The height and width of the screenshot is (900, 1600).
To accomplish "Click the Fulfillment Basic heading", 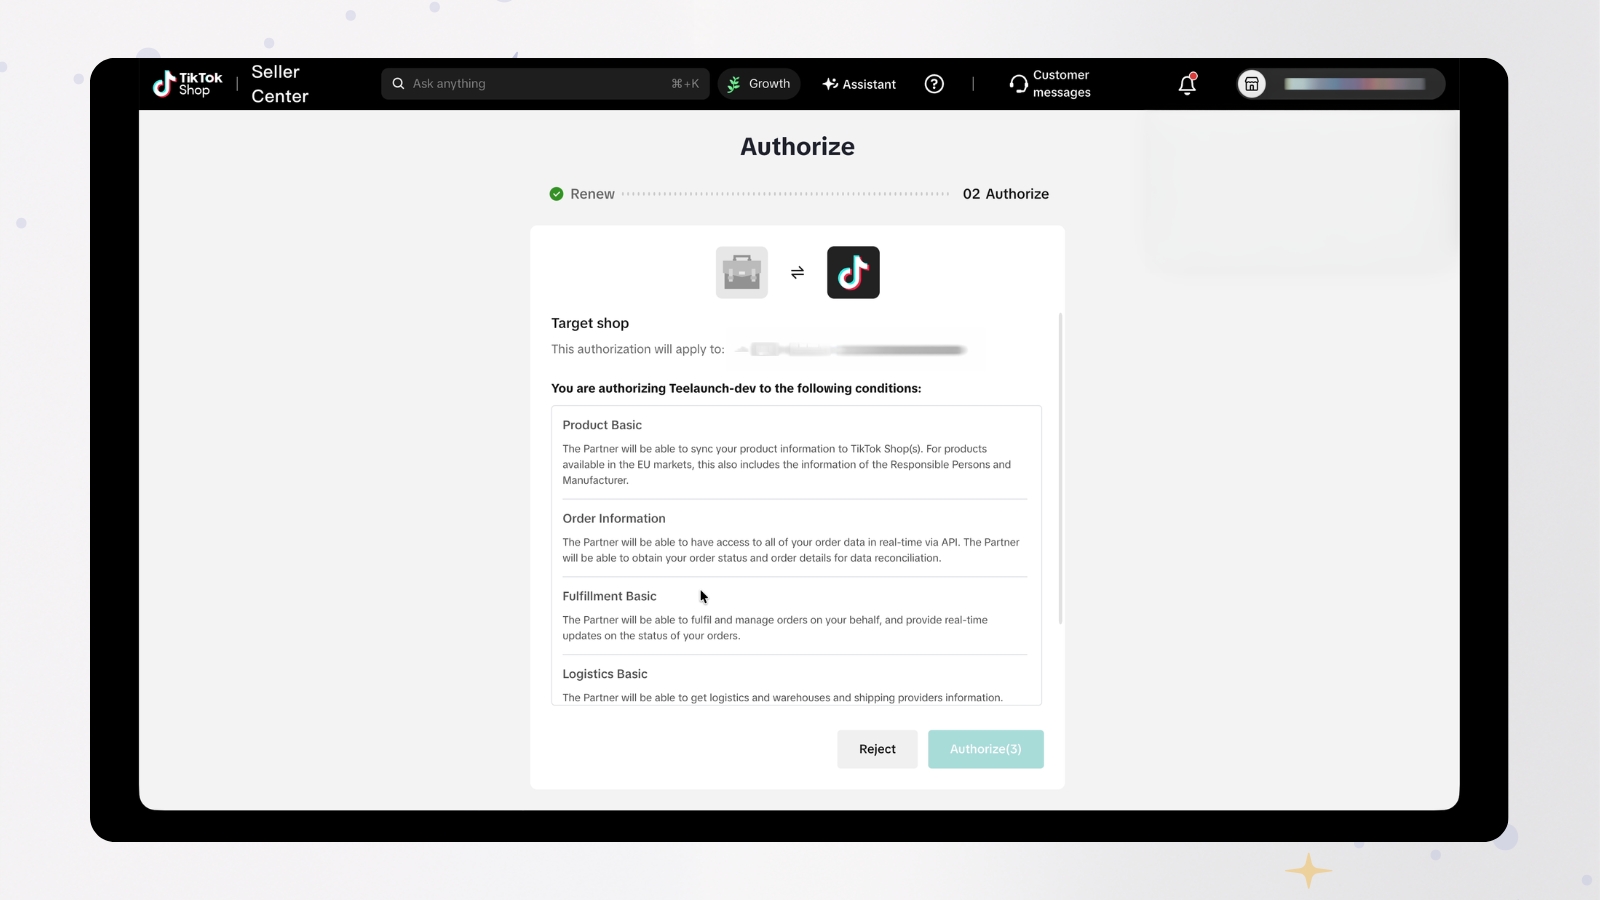I will (609, 596).
